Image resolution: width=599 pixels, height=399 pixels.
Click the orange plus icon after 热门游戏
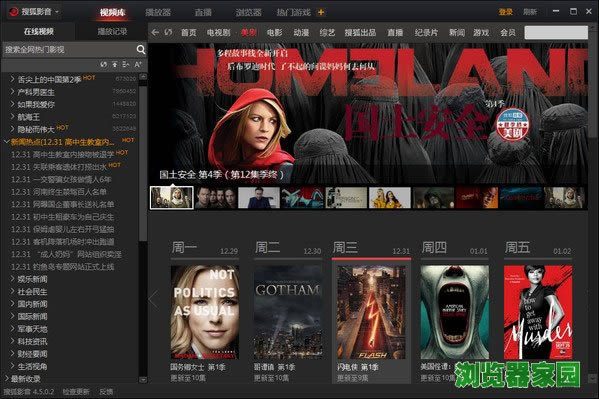321,12
